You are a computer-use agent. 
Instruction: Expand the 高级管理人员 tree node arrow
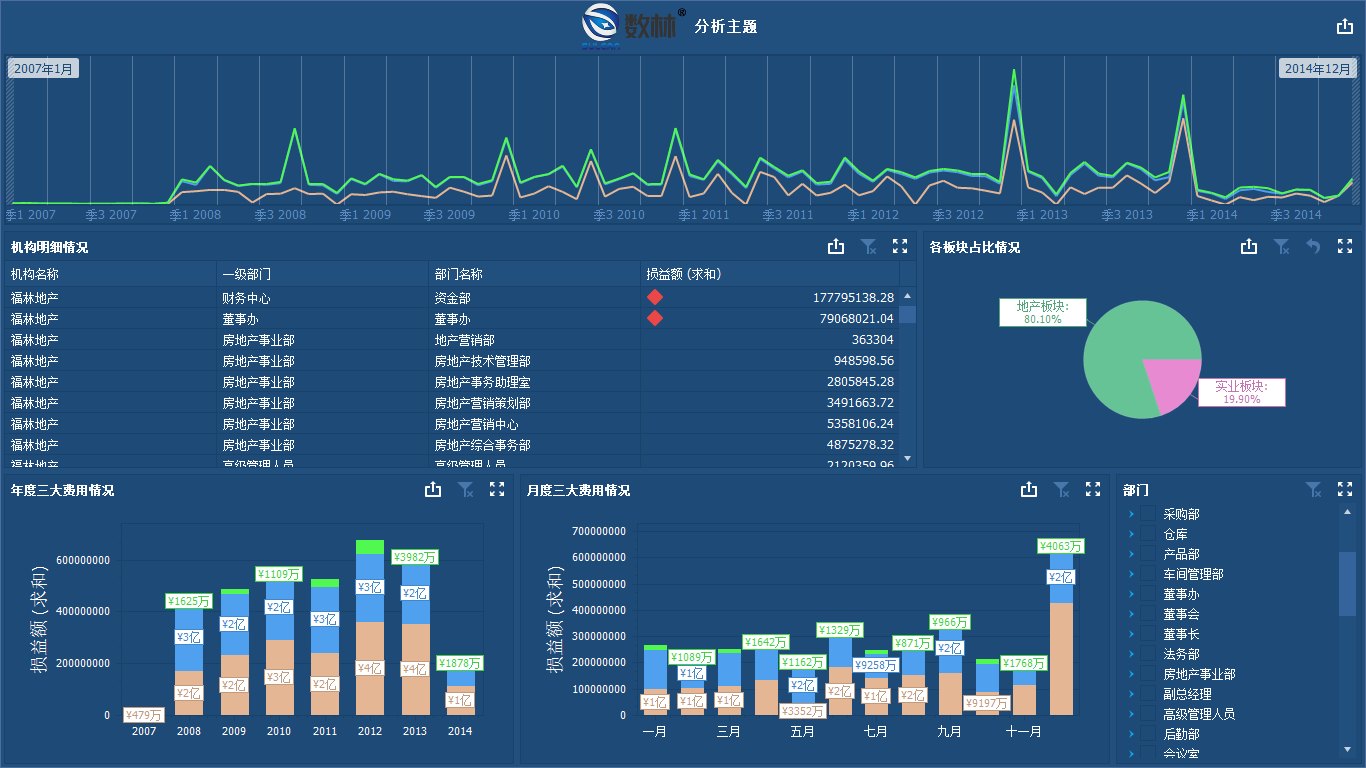click(x=1131, y=713)
